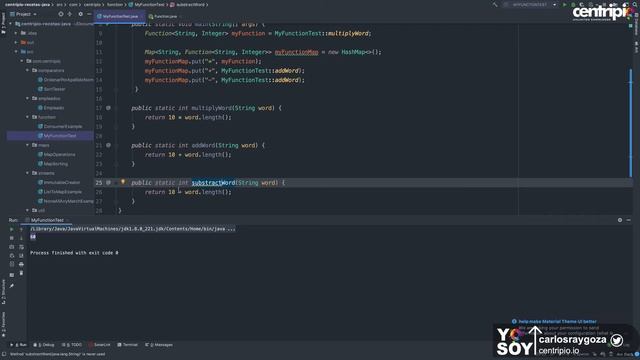
Task: Hide the Project panel with minus icon
Action: pos(89,14)
